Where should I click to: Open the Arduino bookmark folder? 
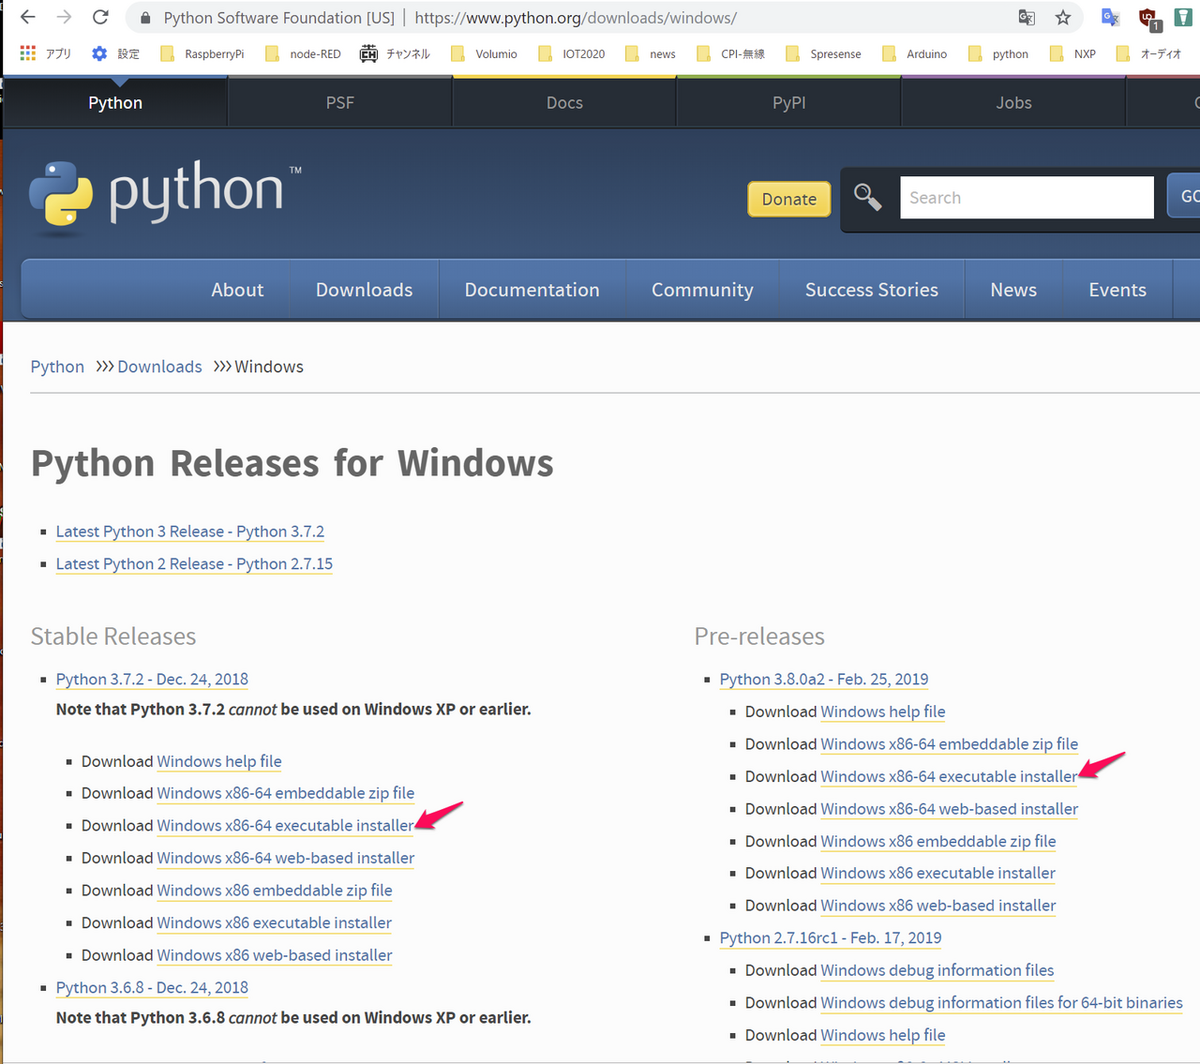(x=915, y=54)
